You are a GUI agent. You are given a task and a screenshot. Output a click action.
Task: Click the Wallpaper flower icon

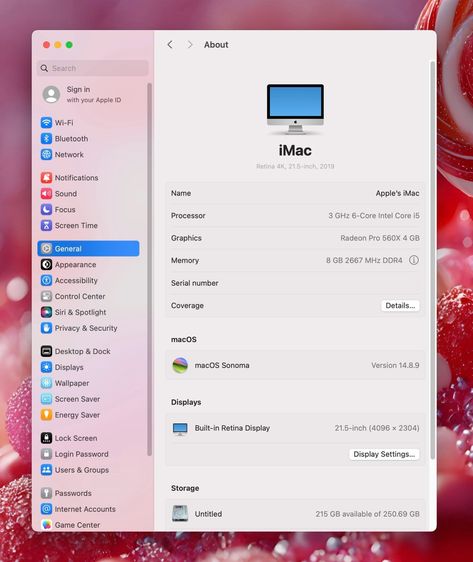[46, 383]
